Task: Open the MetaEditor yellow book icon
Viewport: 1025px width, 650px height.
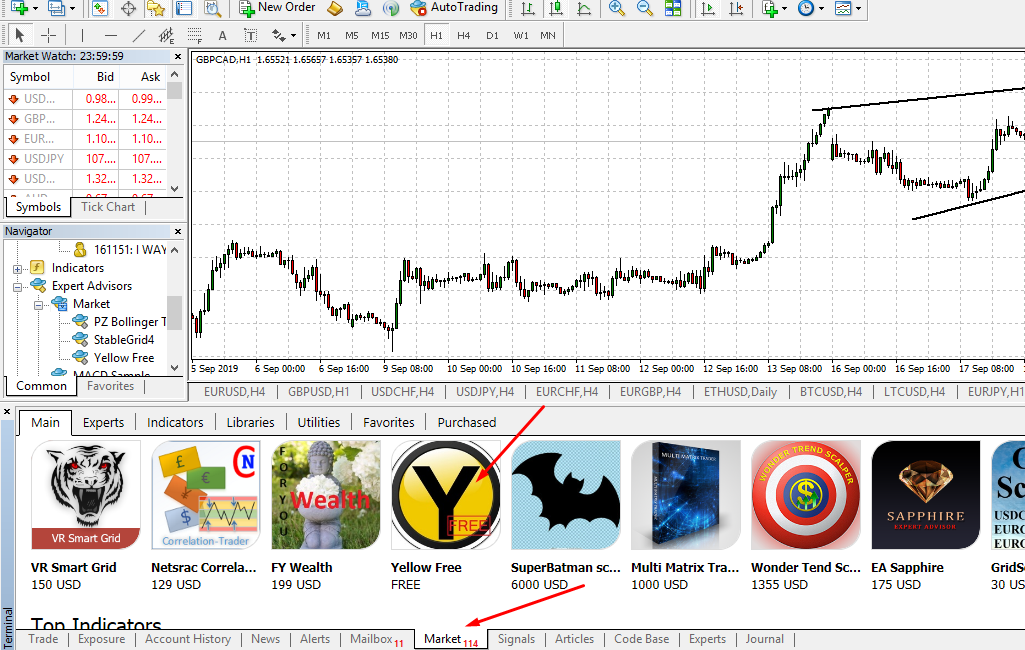Action: (335, 8)
